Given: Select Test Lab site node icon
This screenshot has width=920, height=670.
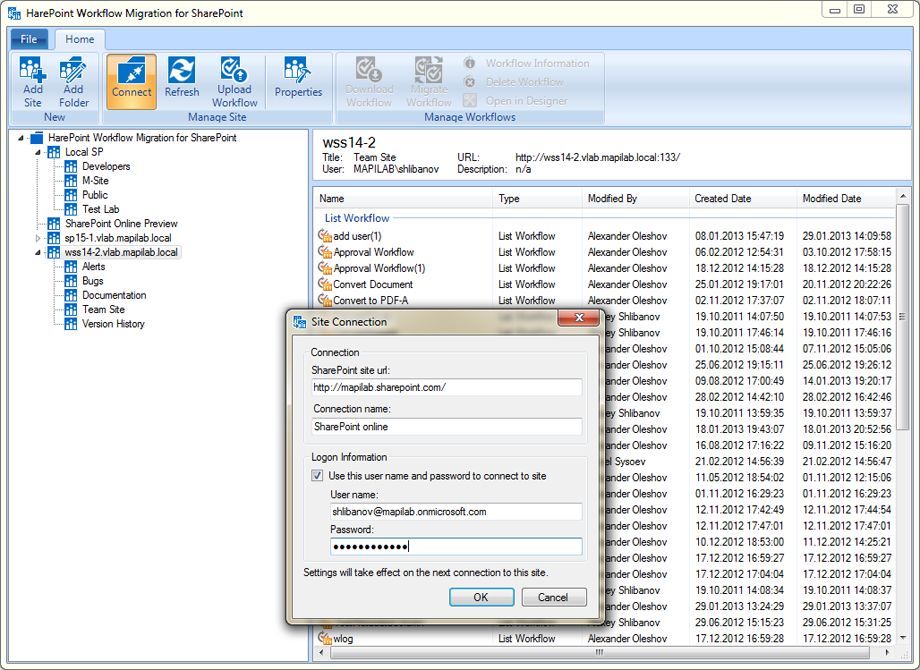Looking at the screenshot, I should (71, 209).
